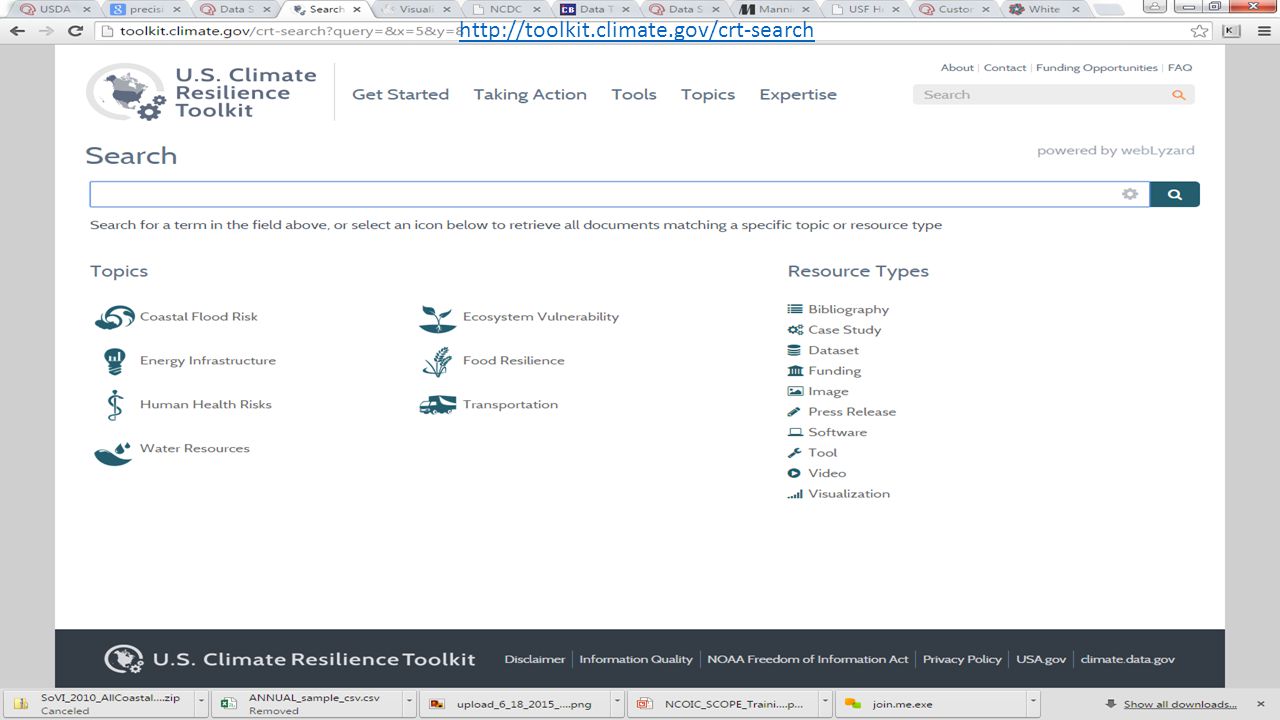Click the Video play icon

795,473
